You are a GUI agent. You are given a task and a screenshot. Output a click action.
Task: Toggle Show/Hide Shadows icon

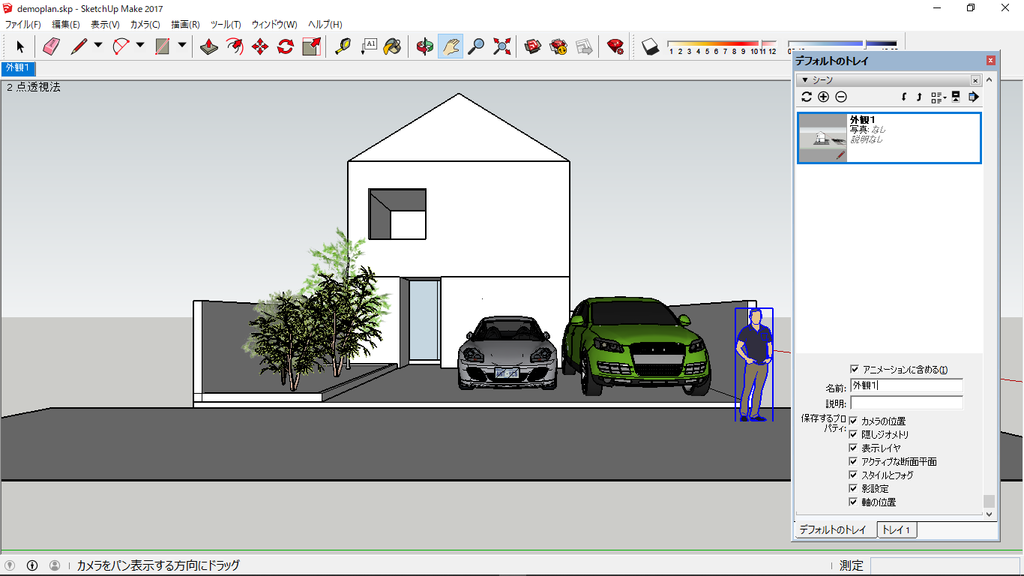click(x=650, y=46)
